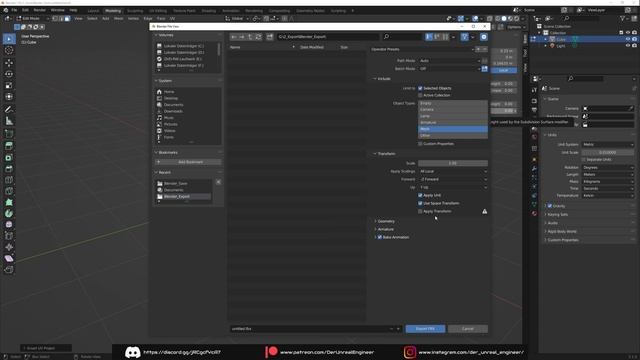Hide Cube in outliner viewport
The image size is (640, 360).
[628, 39]
